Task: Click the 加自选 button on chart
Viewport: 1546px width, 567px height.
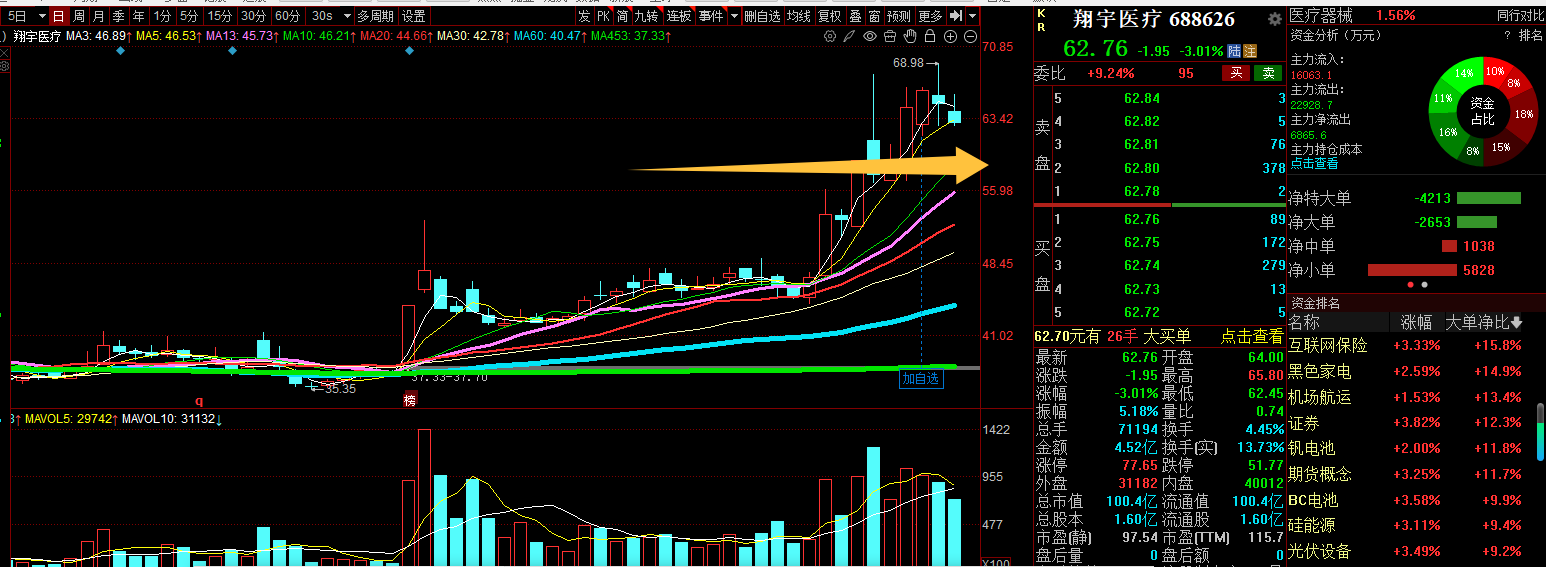Action: tap(921, 378)
